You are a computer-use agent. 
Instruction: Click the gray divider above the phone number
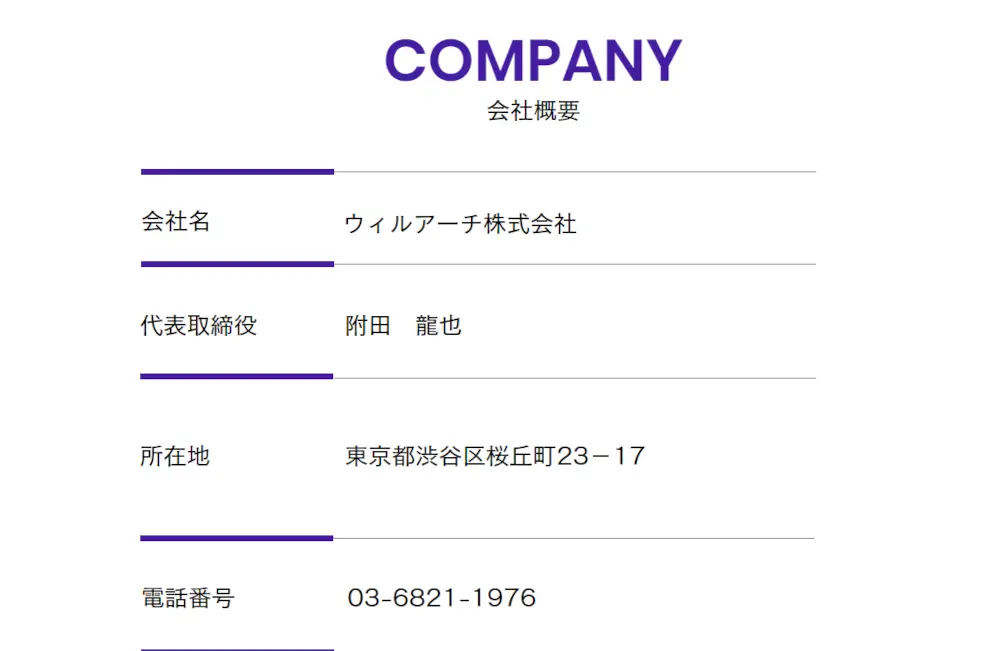click(x=575, y=538)
